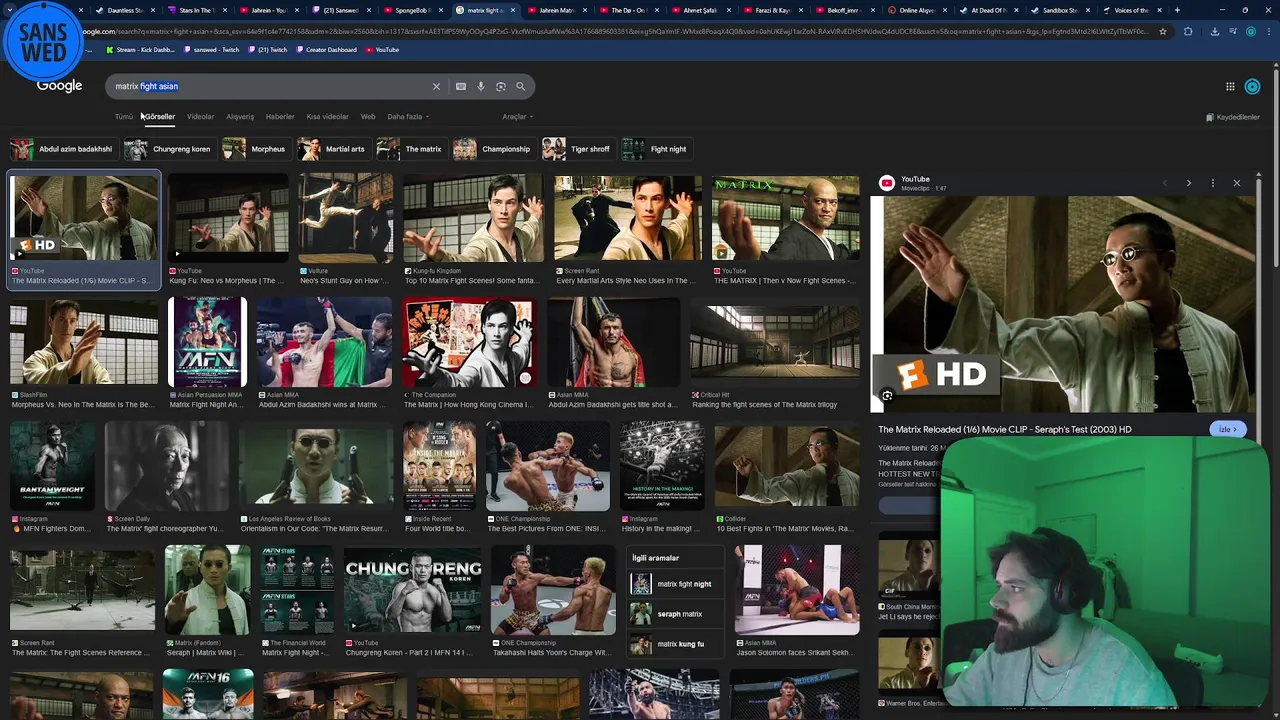Switch to Haberler tab
This screenshot has width=1280, height=720.
280,117
